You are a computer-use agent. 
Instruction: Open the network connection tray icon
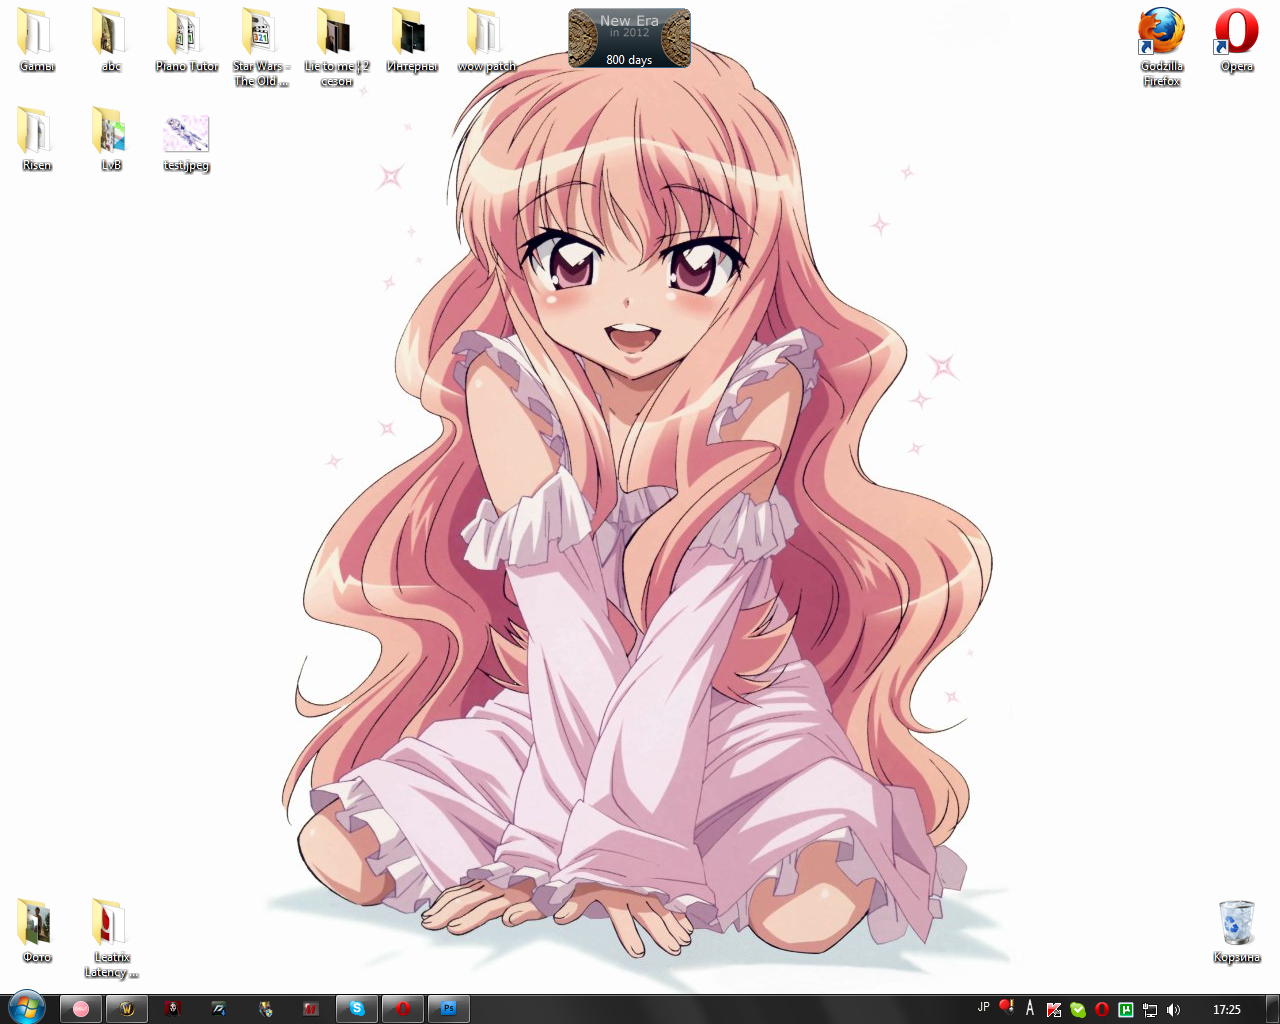pyautogui.click(x=1150, y=1010)
